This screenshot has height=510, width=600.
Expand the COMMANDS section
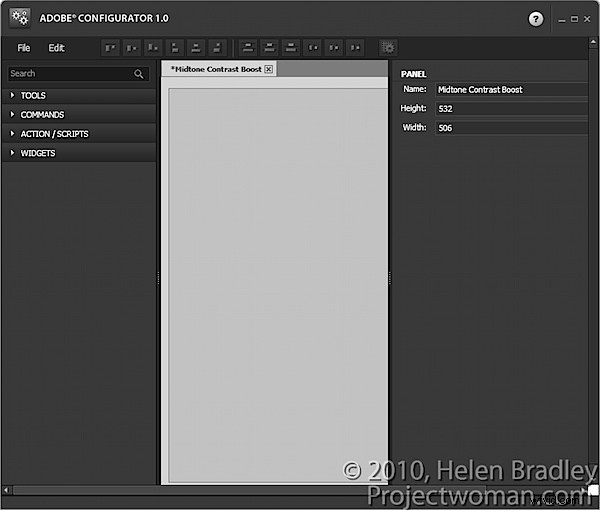[x=79, y=114]
